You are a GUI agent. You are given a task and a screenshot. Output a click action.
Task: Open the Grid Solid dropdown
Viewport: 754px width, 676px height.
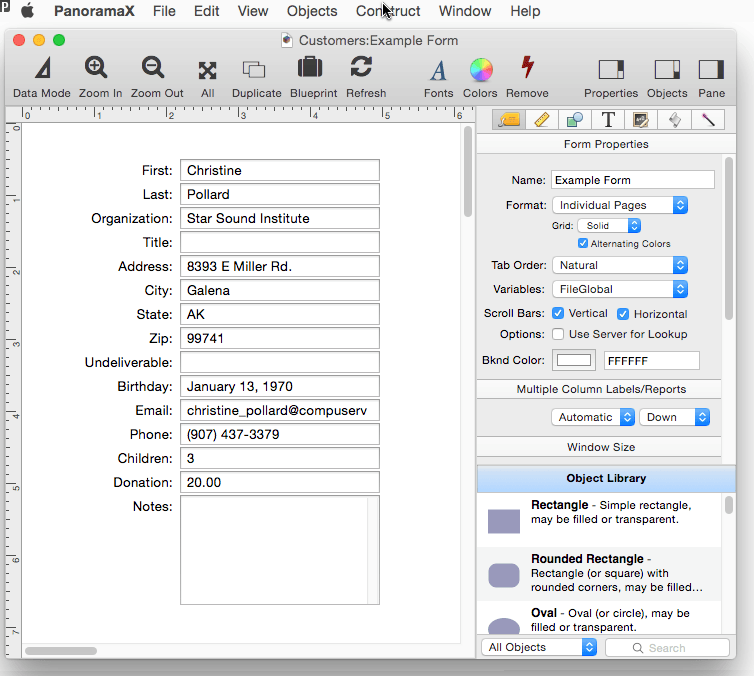pyautogui.click(x=609, y=225)
